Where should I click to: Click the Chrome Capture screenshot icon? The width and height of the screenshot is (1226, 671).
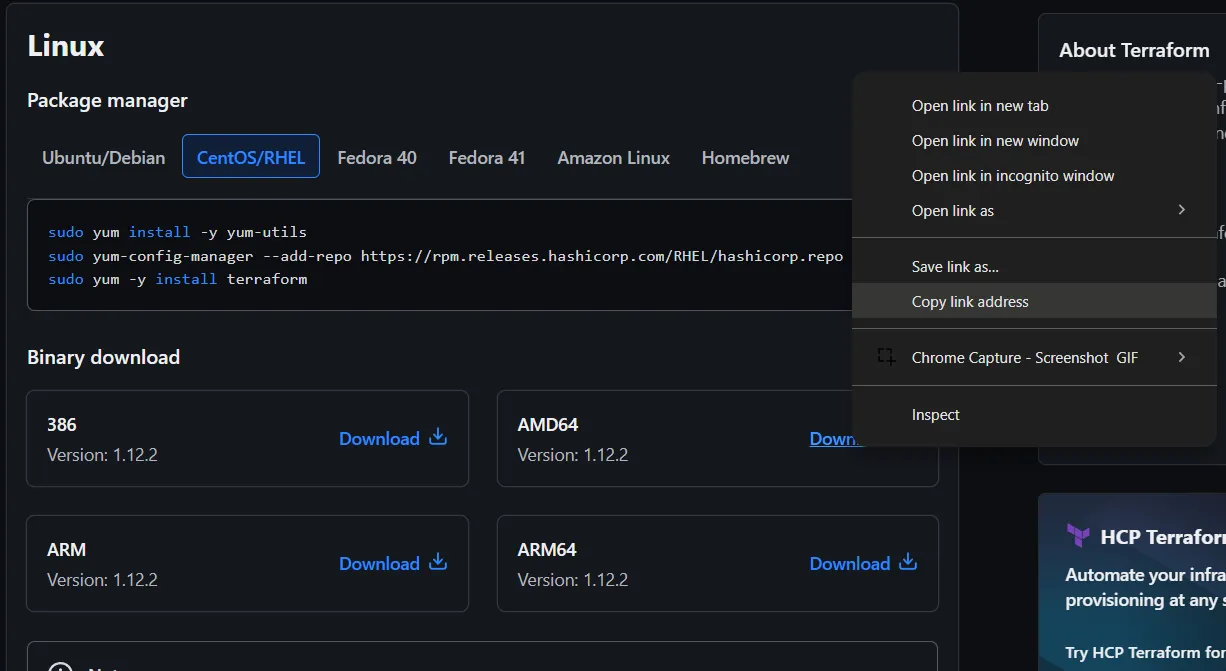click(884, 356)
